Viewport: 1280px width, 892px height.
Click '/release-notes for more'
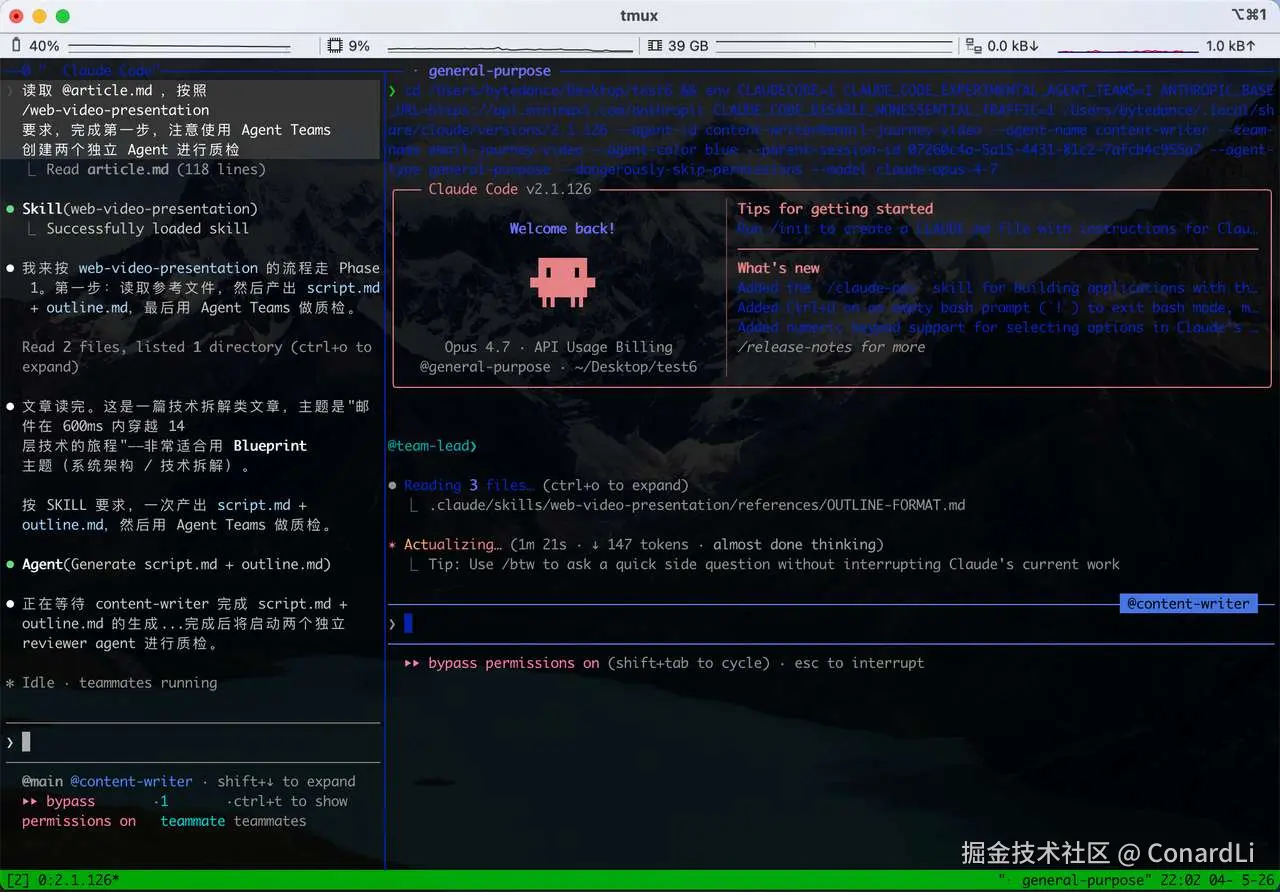[x=831, y=347]
